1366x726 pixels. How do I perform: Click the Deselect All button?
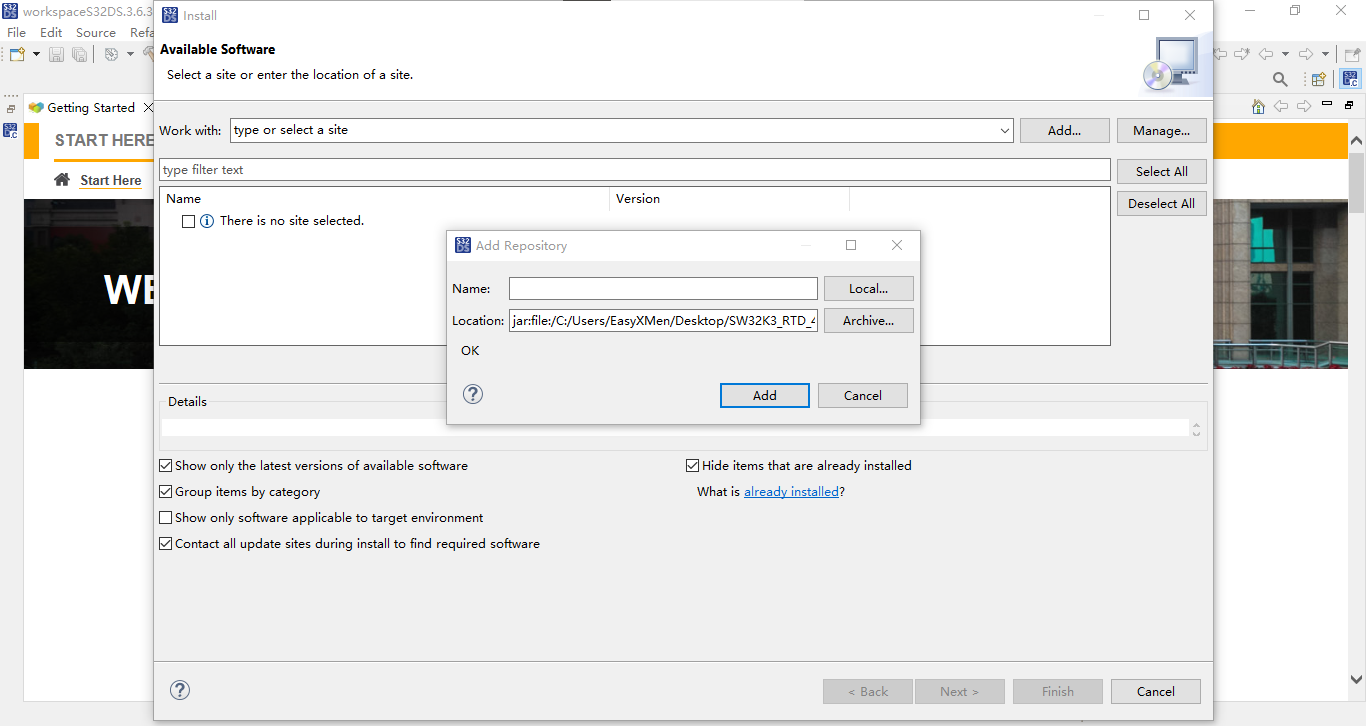(x=1161, y=204)
